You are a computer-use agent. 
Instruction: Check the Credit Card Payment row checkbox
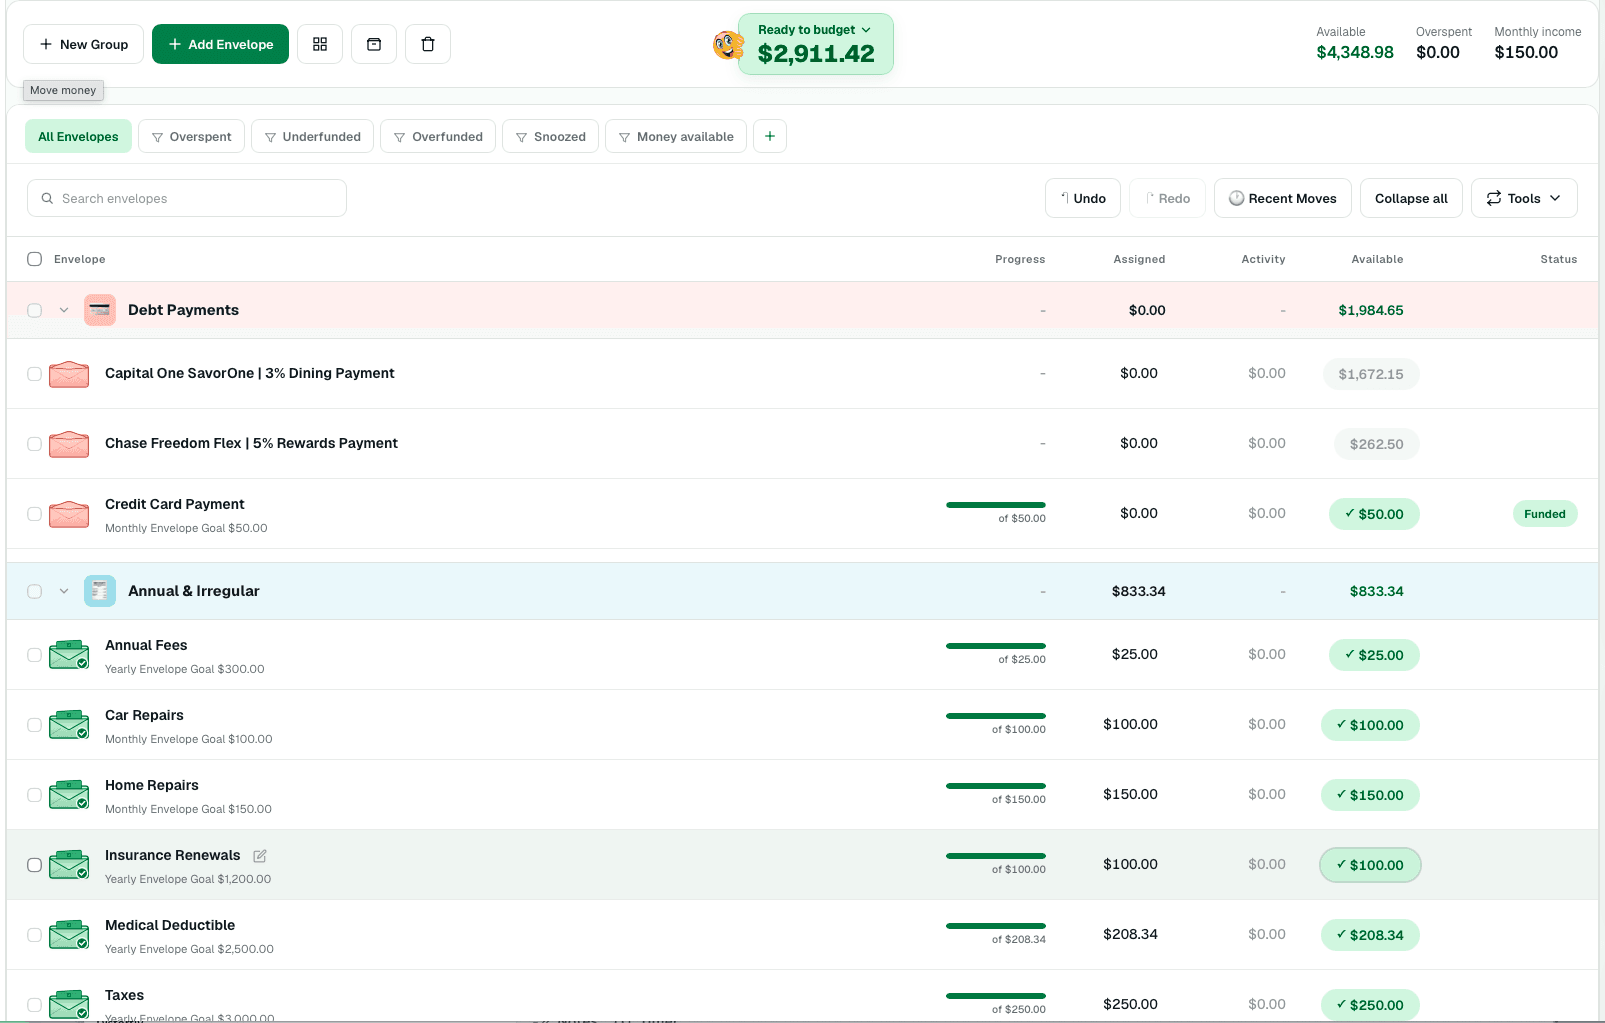[x=34, y=514]
